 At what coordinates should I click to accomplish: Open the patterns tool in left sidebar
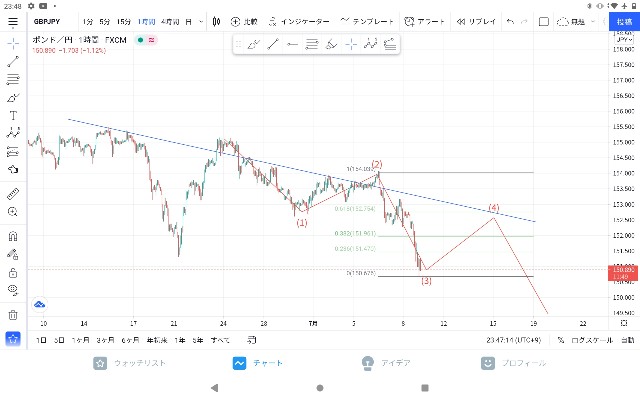13,133
